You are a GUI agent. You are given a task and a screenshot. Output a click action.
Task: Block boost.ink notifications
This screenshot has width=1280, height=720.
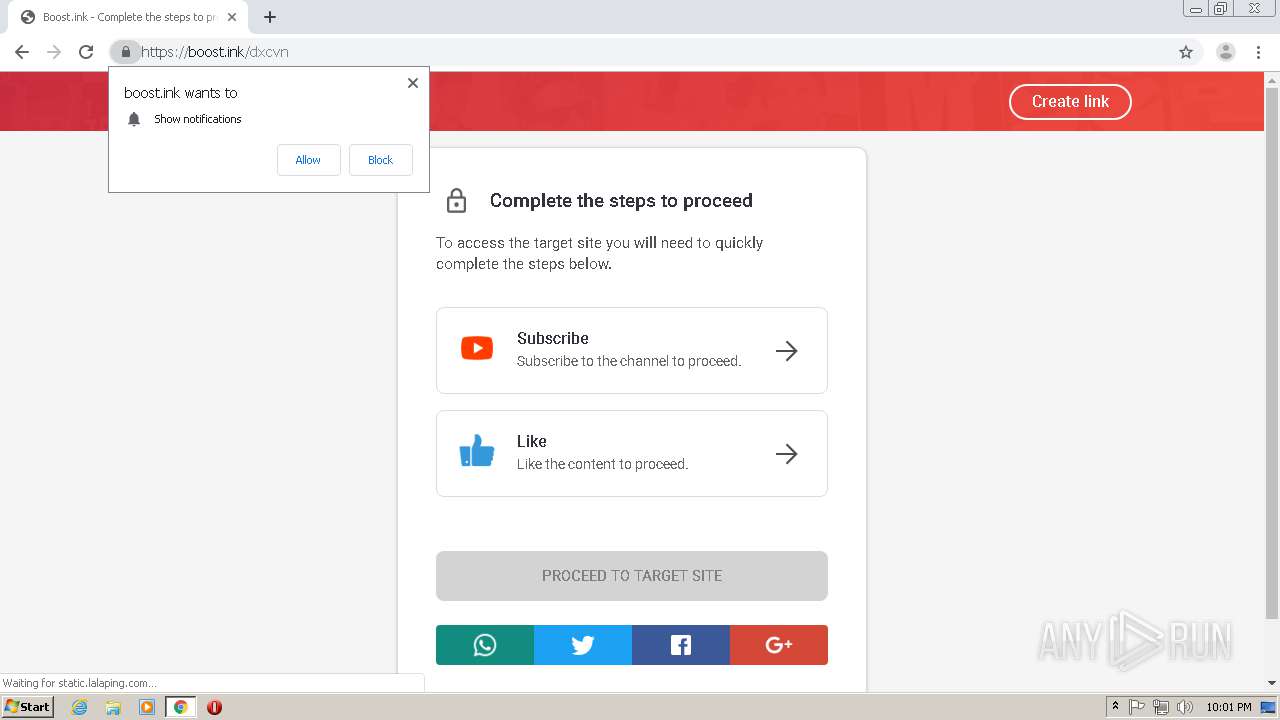coord(380,160)
